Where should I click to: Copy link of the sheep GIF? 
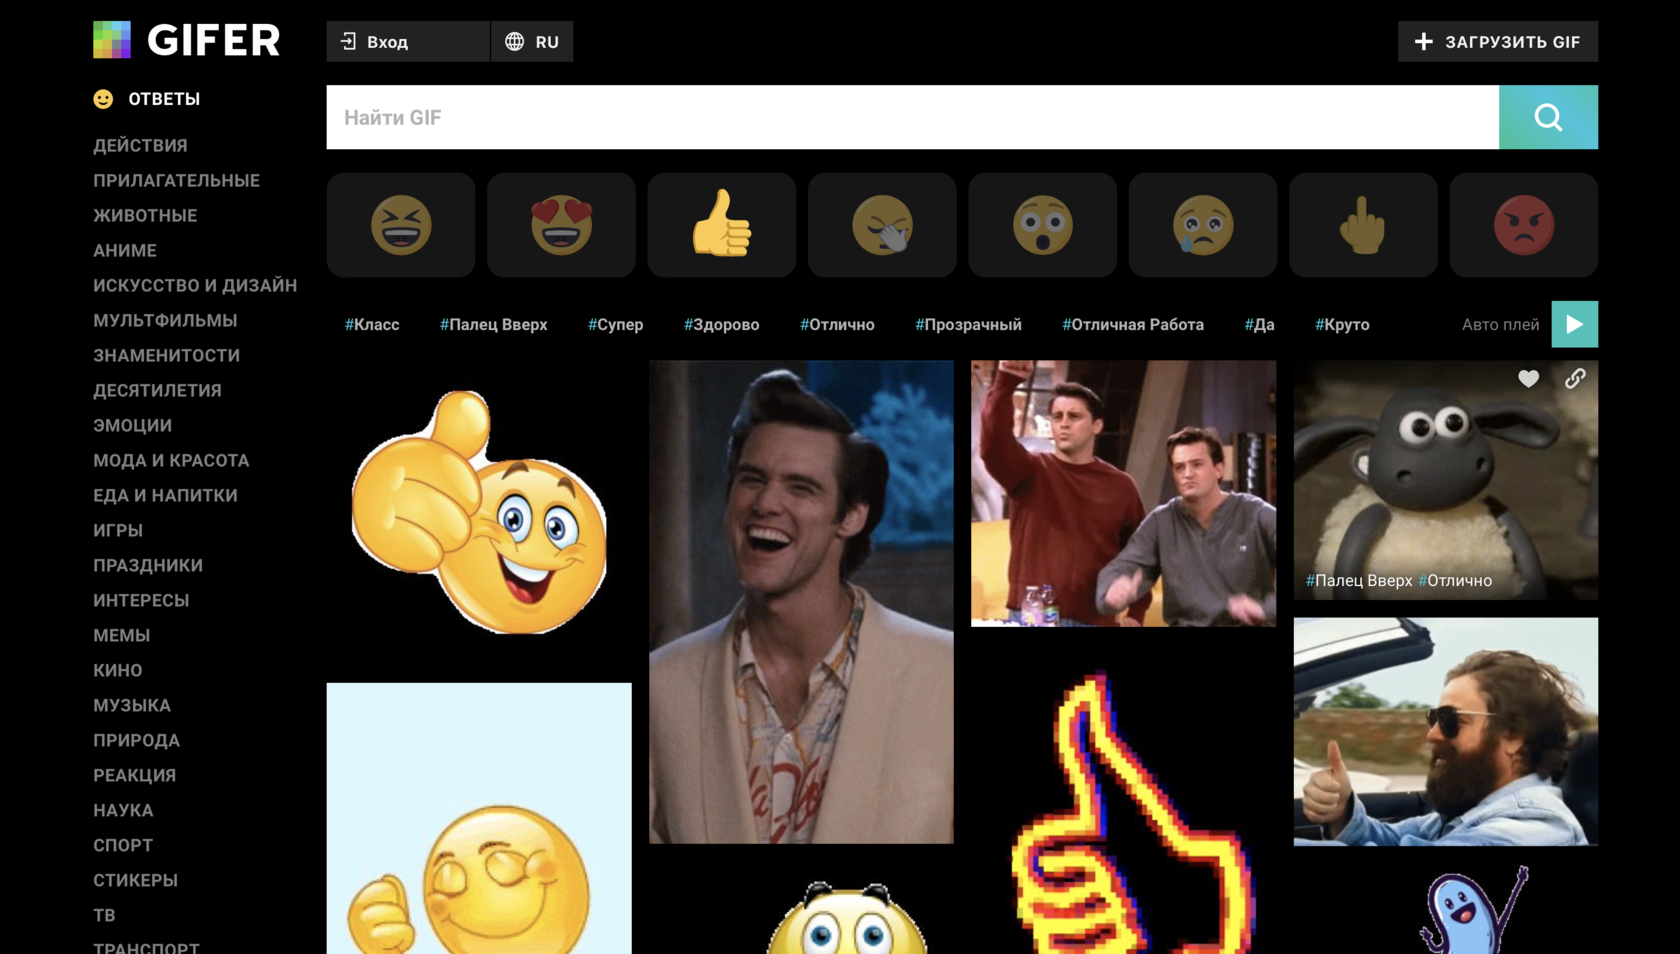pyautogui.click(x=1575, y=379)
